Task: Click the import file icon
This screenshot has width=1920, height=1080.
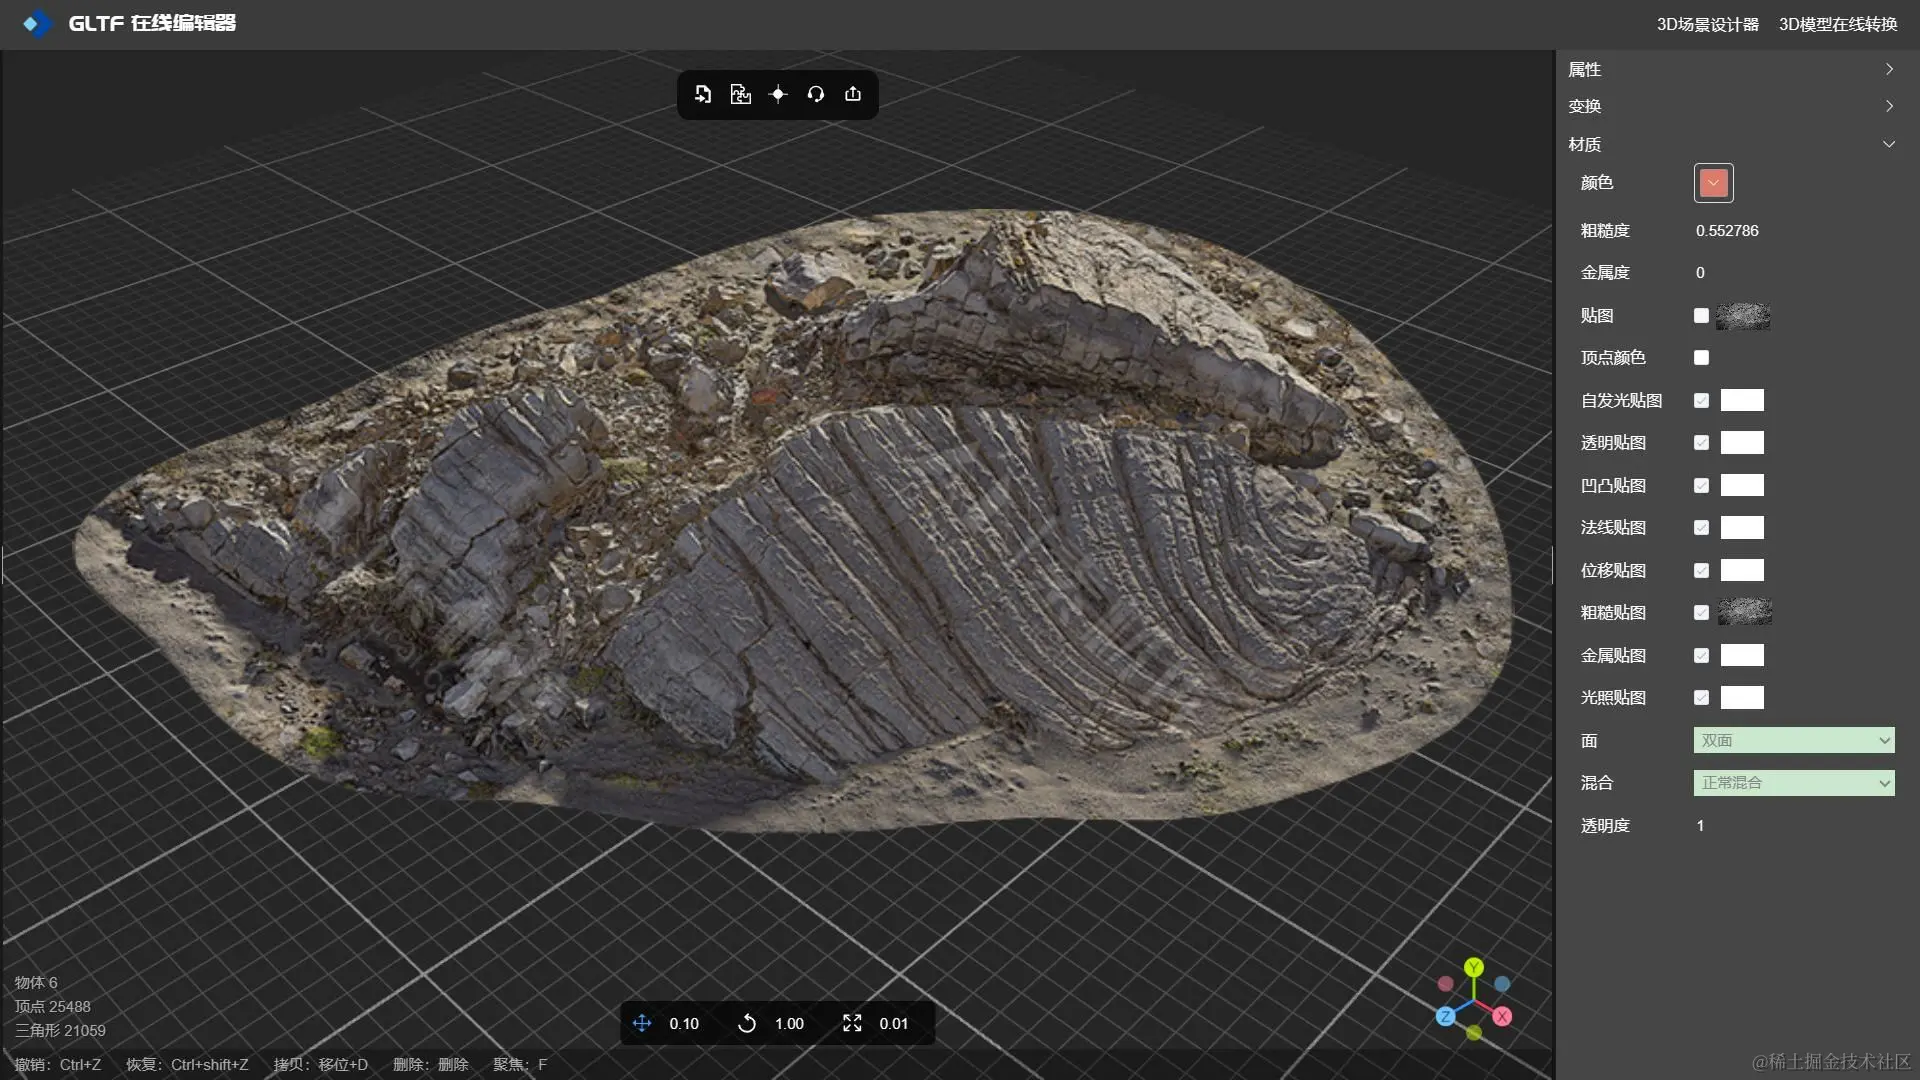Action: 703,94
